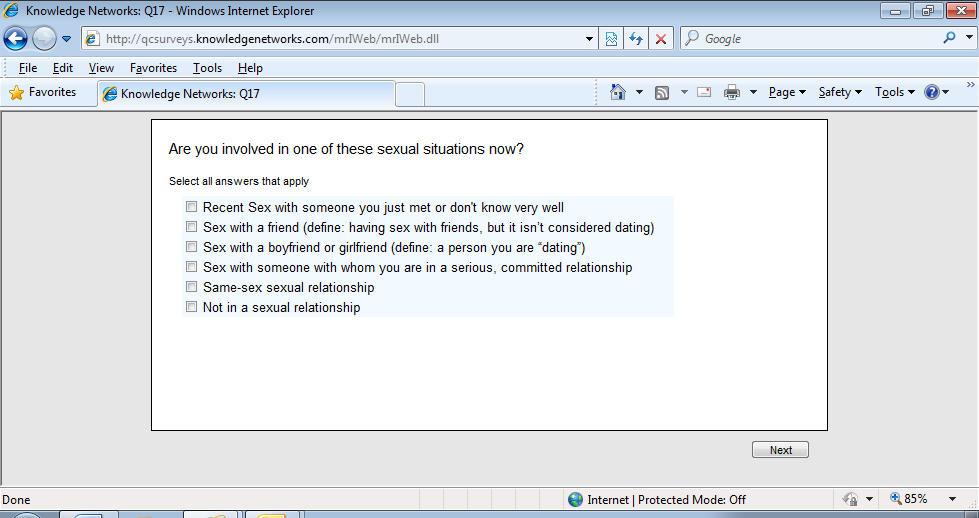
Task: Click the Favorites star button
Action: click(x=42, y=92)
